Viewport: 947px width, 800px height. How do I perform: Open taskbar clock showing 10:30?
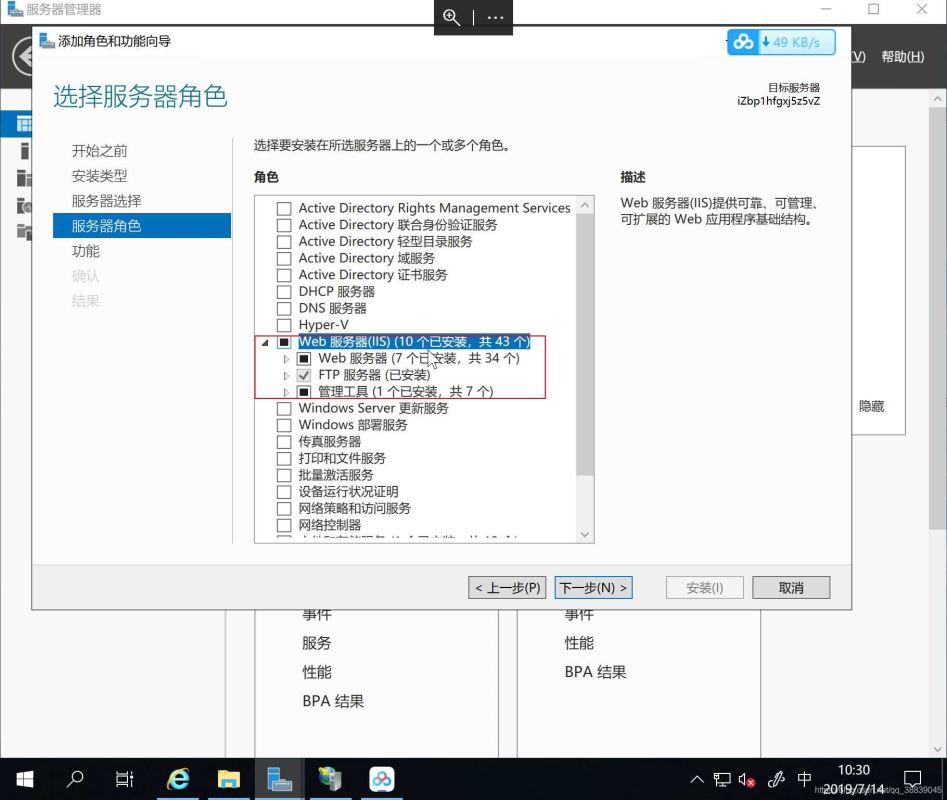pos(853,779)
